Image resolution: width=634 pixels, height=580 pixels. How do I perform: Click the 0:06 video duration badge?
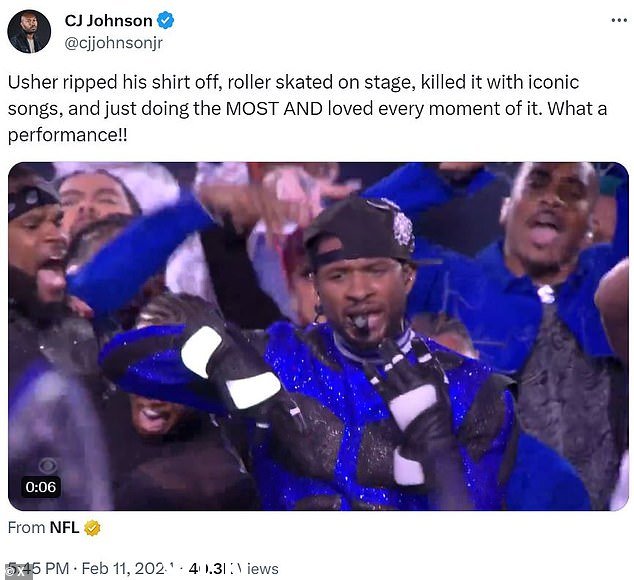click(40, 487)
